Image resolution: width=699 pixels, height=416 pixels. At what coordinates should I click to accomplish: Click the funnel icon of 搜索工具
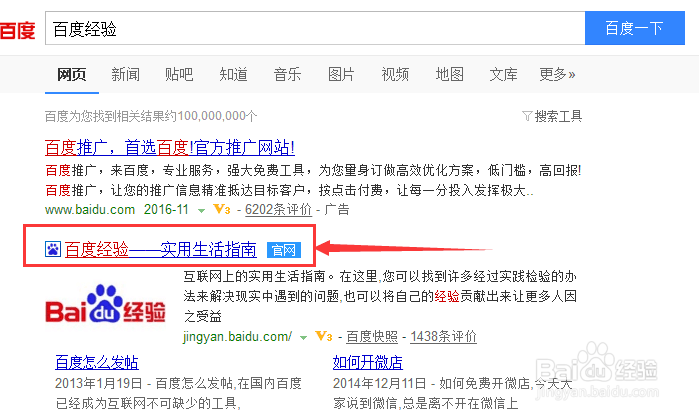point(527,116)
